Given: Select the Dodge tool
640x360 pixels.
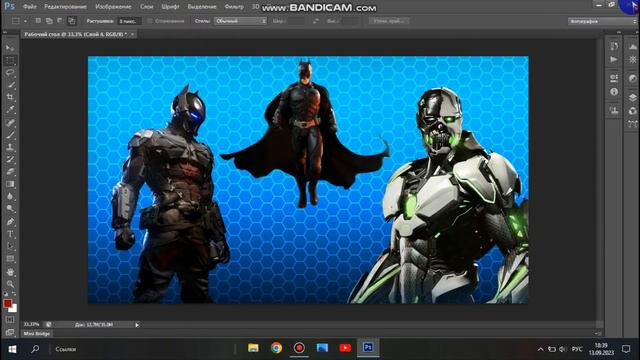Looking at the screenshot, I should (10, 209).
